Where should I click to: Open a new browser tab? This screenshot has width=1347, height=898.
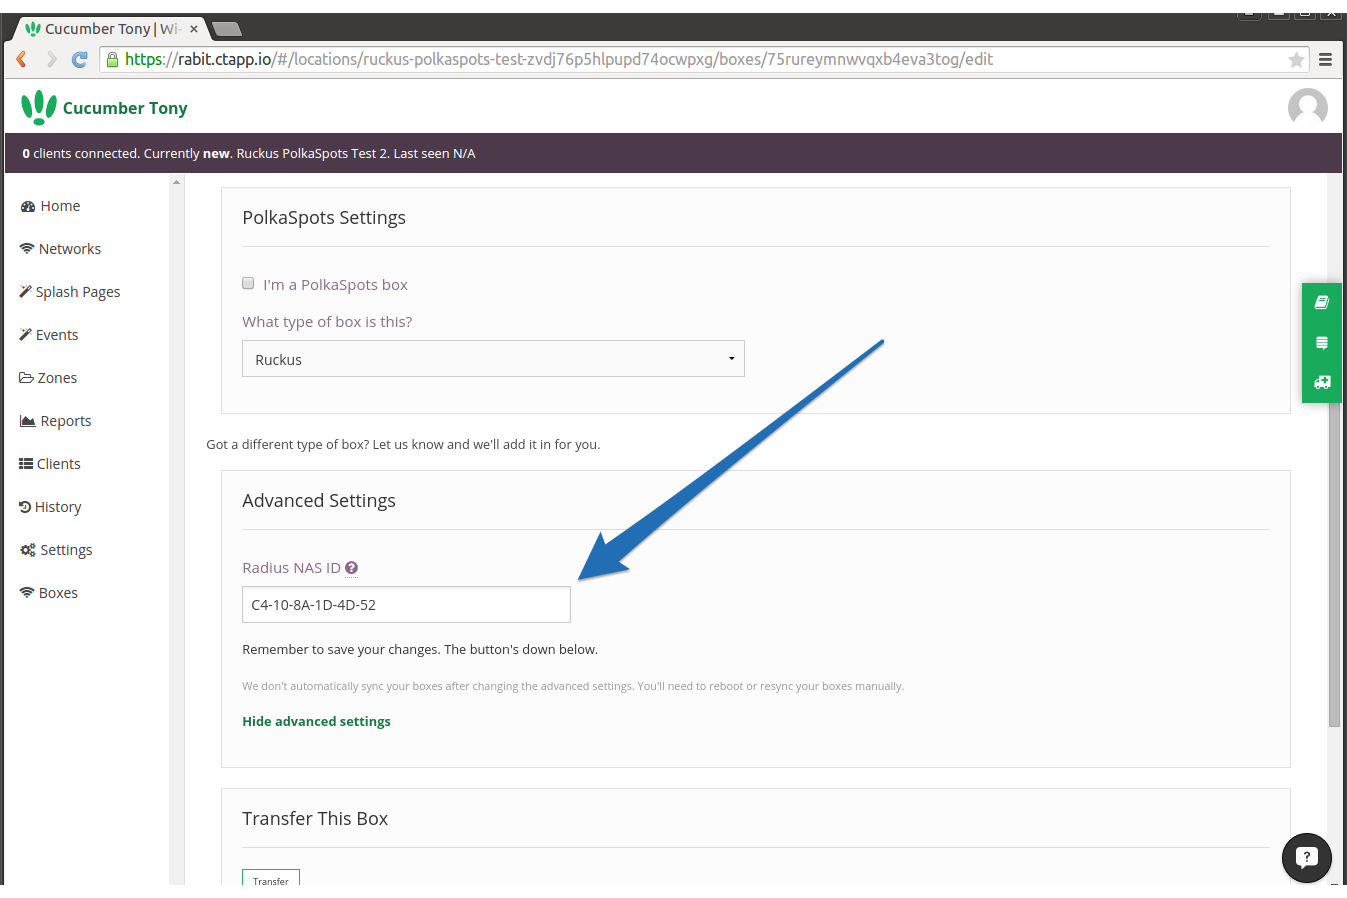coord(227,29)
